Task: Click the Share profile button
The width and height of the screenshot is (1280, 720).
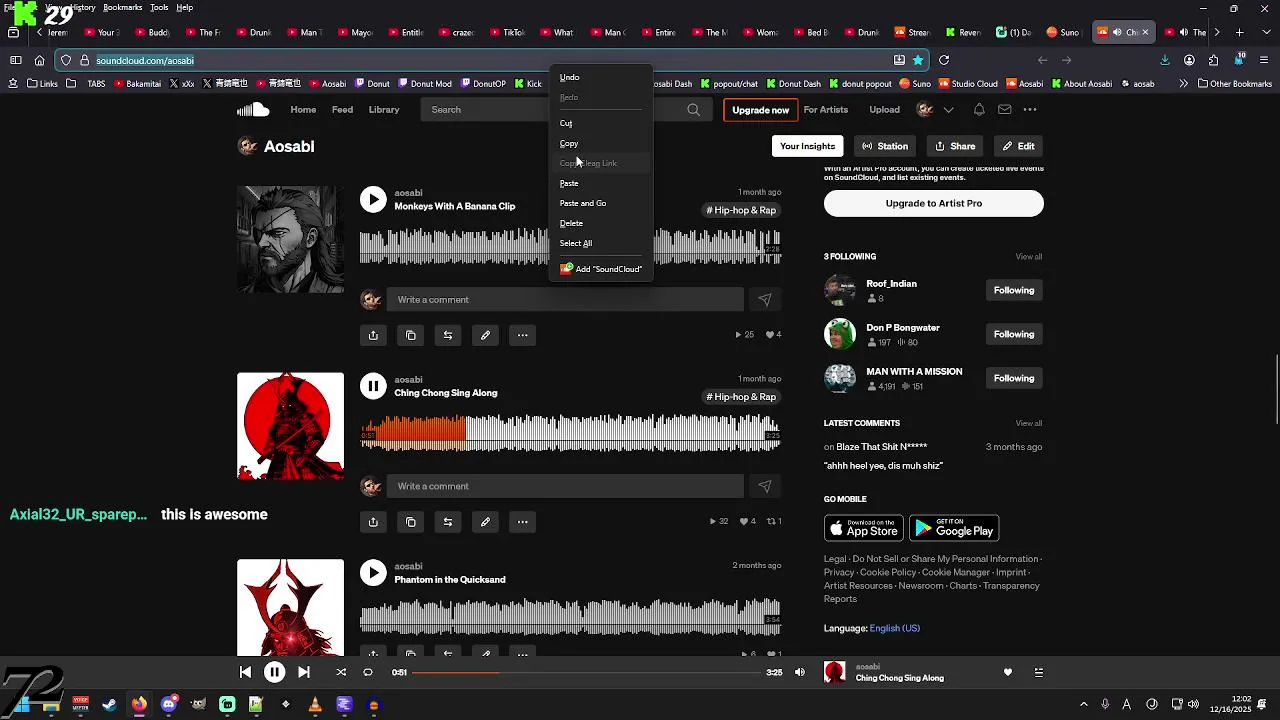Action: [955, 146]
